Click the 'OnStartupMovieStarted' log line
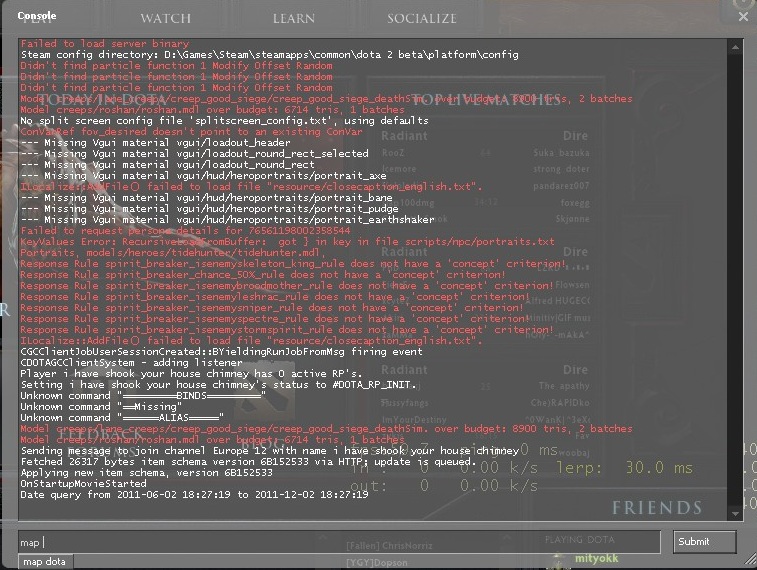 pos(83,484)
